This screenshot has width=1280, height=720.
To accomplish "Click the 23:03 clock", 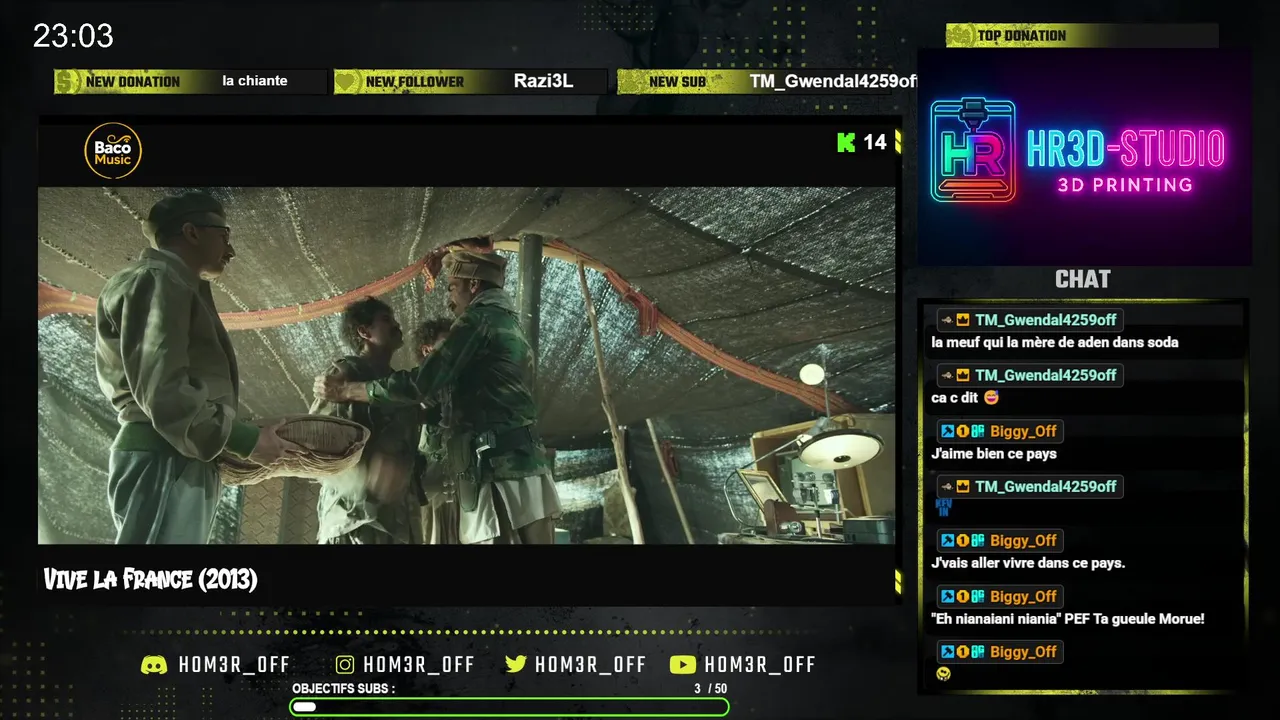I will [73, 37].
